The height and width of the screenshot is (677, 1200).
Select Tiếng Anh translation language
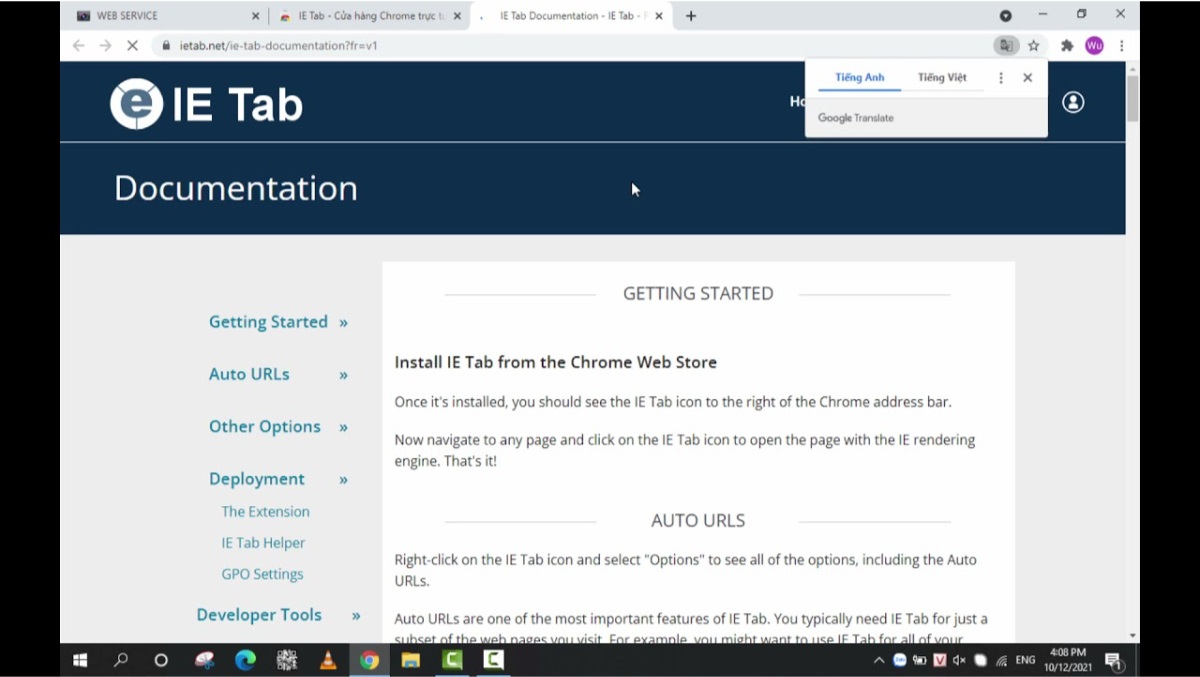[x=859, y=77]
